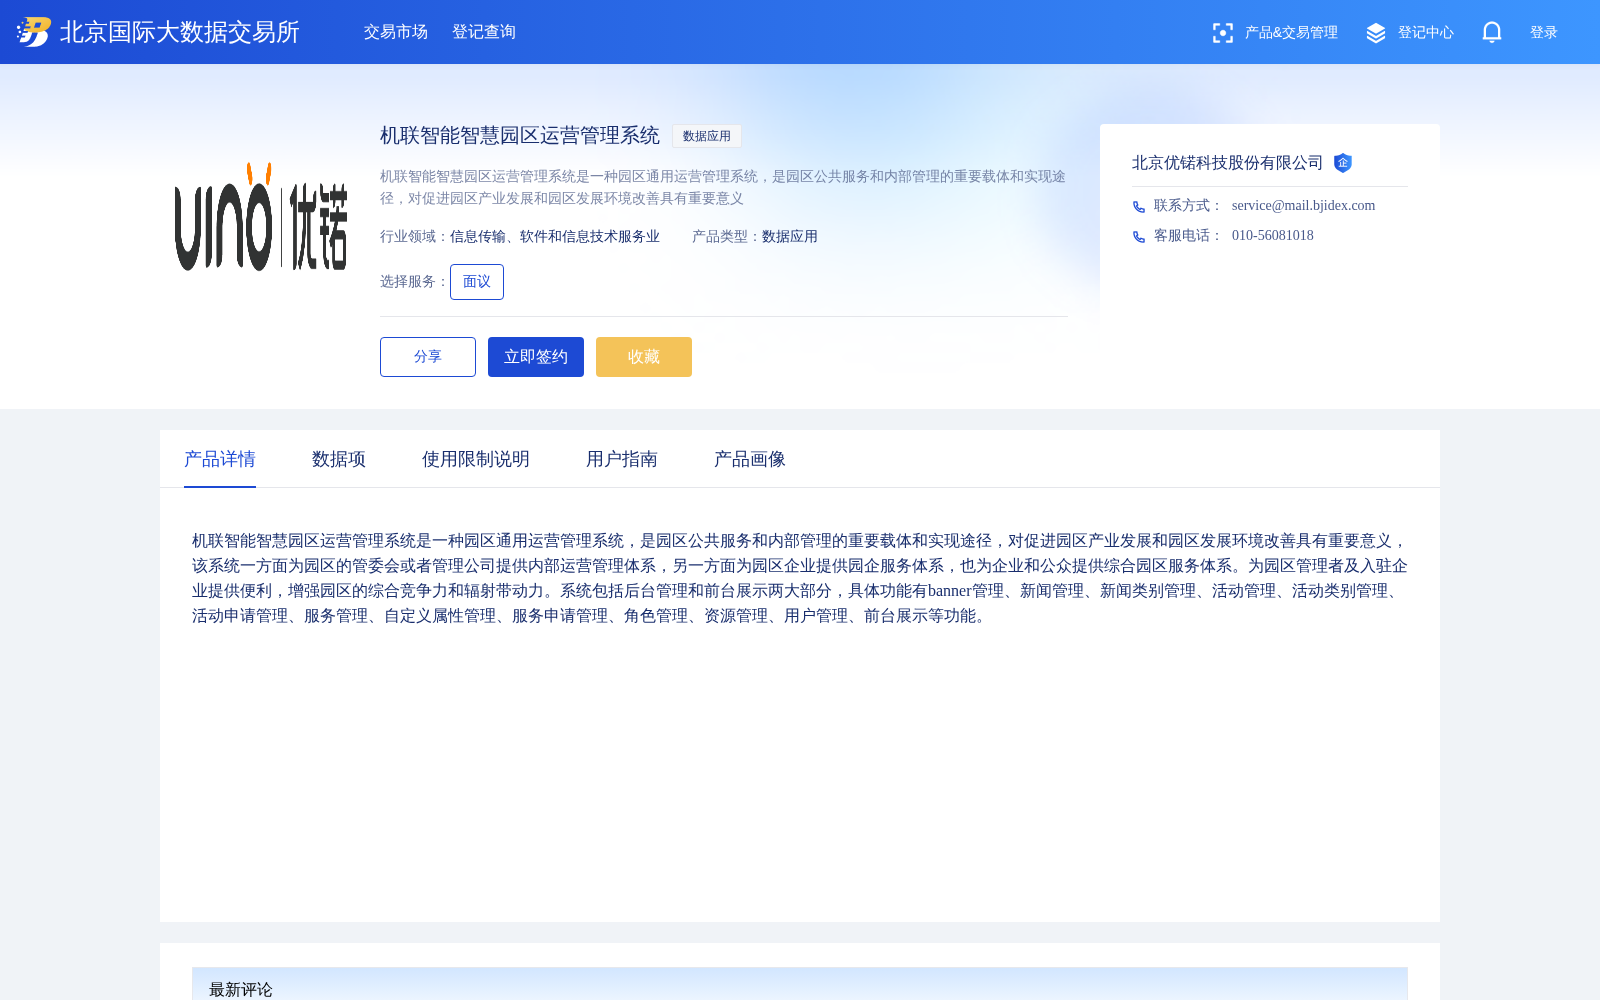Go to 交易市场 in the top navigation
This screenshot has width=1600, height=1000.
point(396,32)
